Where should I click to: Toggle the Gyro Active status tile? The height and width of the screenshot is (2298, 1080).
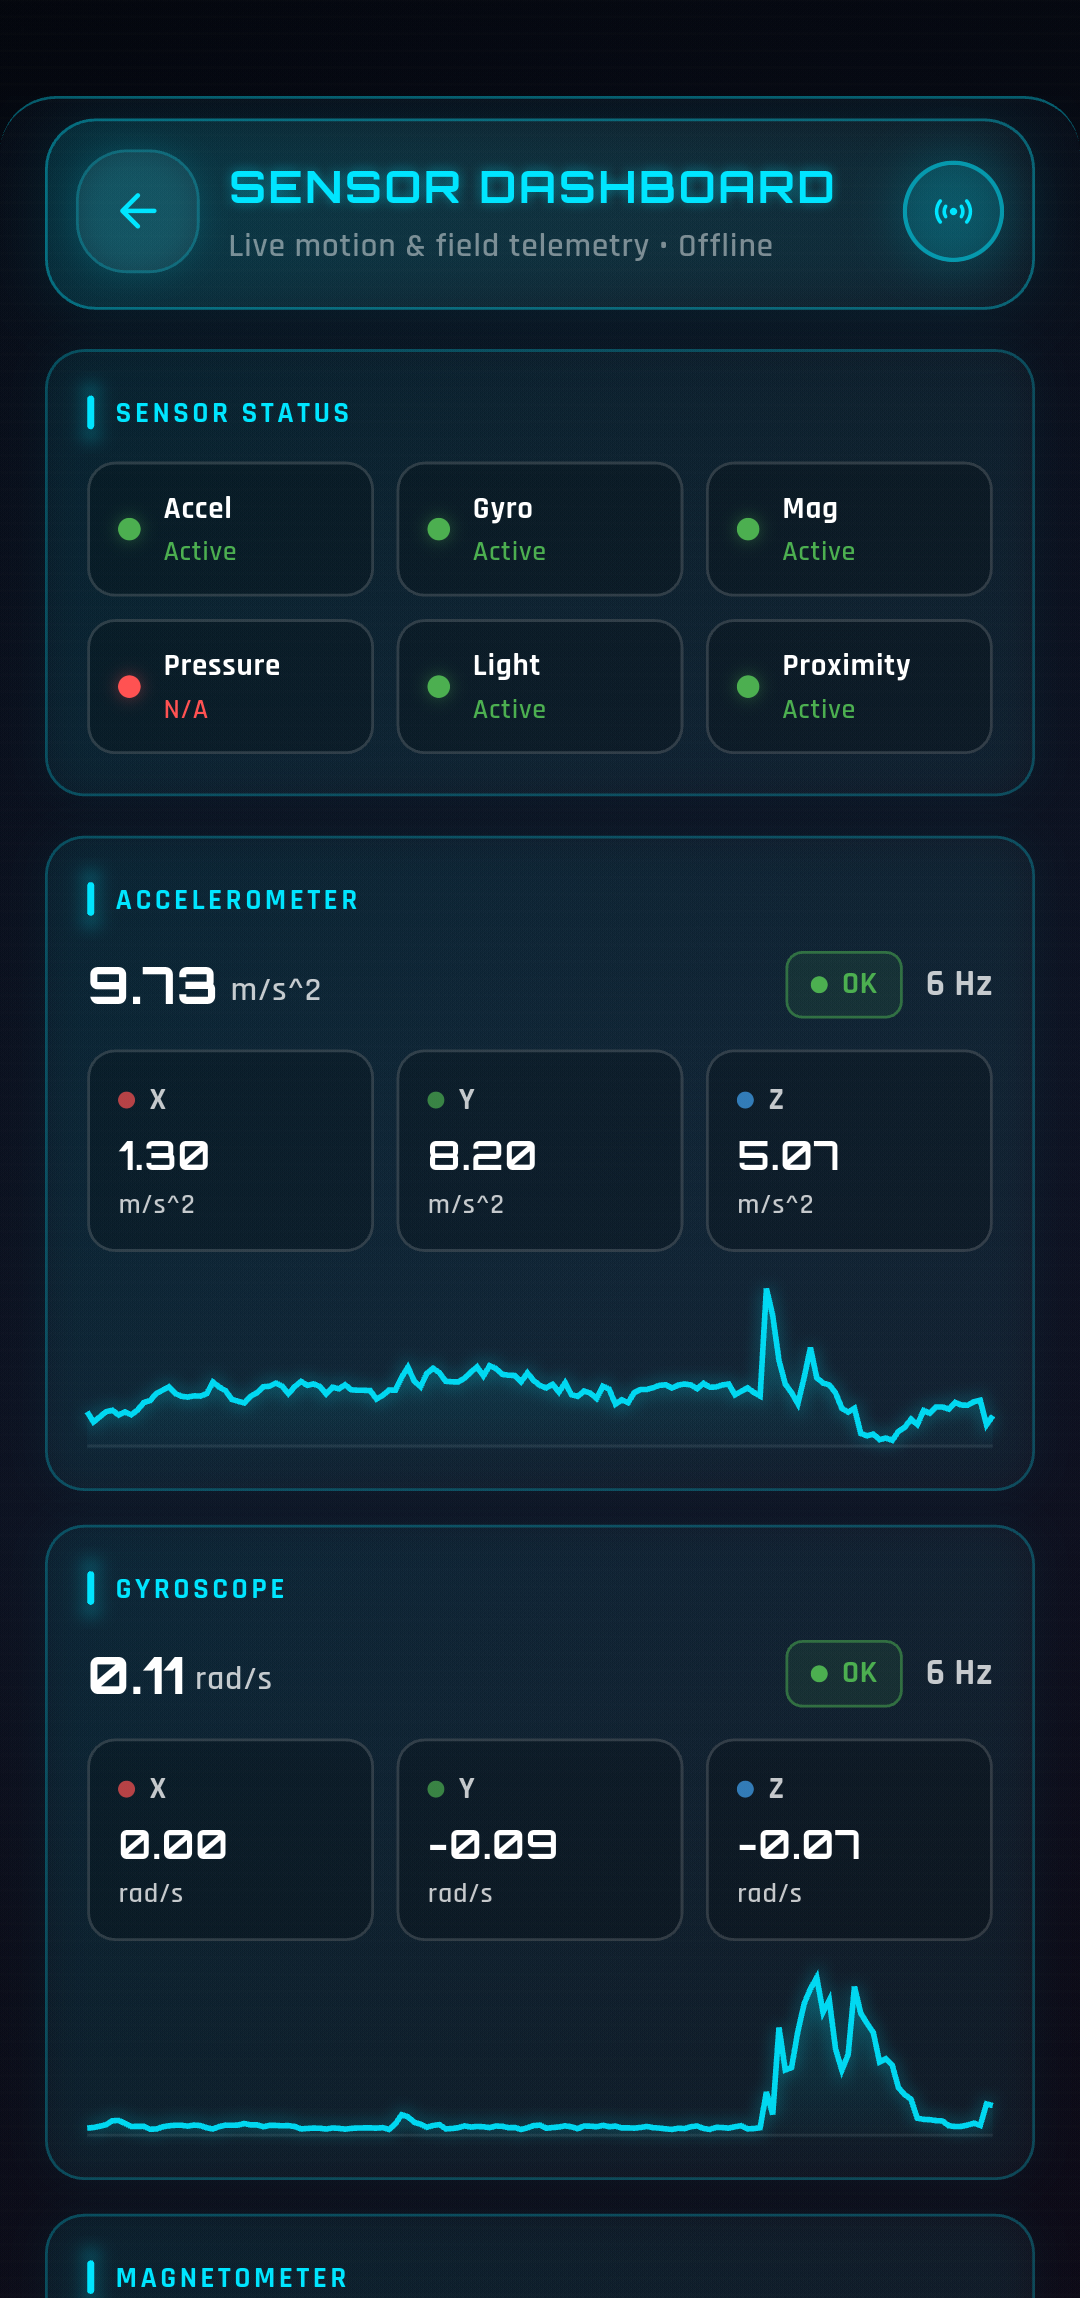tap(538, 529)
